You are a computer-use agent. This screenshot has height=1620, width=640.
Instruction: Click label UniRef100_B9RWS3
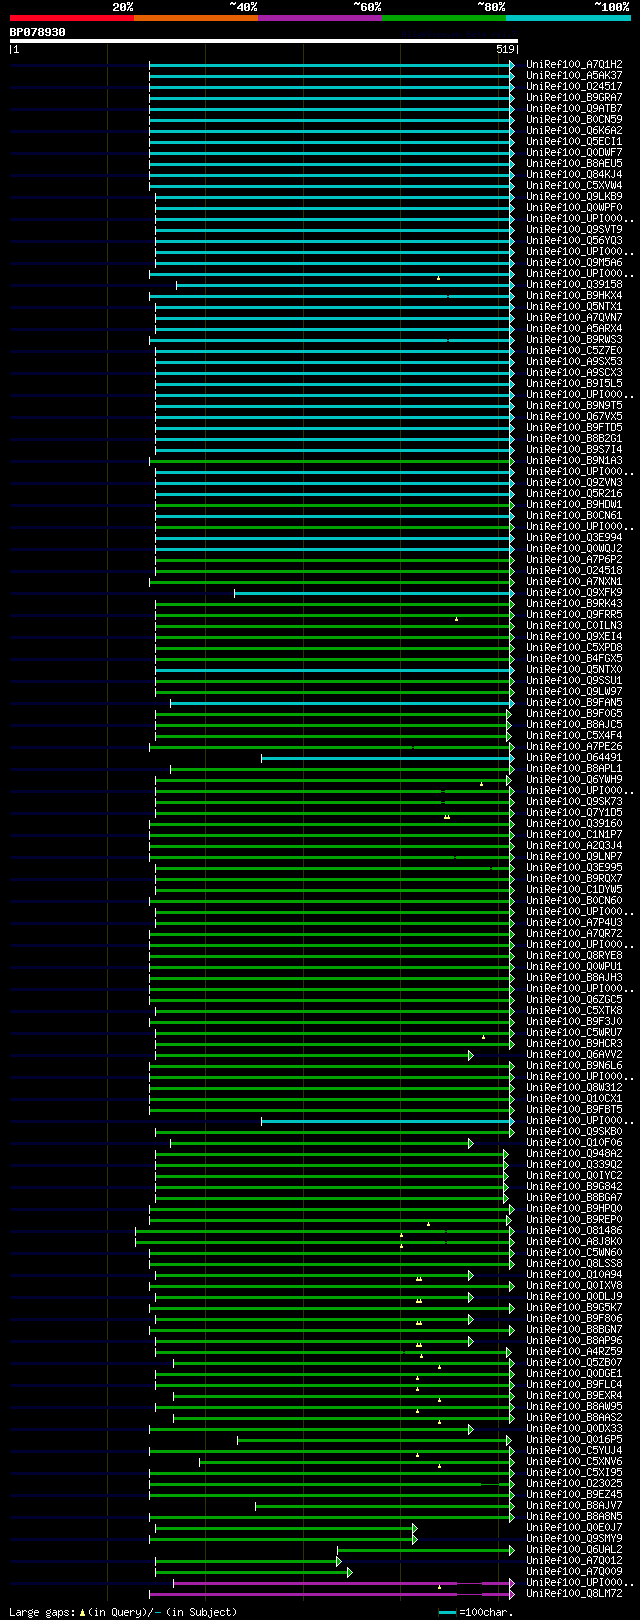pyautogui.click(x=575, y=340)
